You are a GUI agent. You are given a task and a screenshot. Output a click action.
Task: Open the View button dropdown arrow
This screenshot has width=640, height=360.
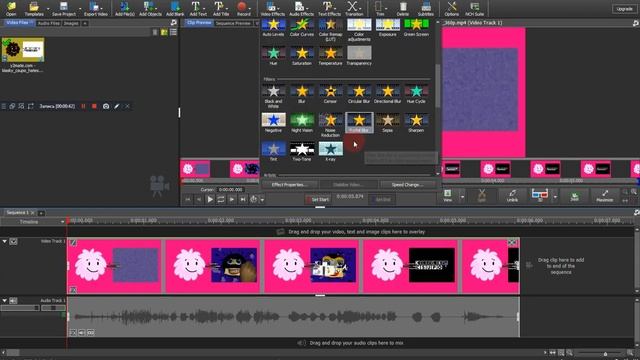462,197
